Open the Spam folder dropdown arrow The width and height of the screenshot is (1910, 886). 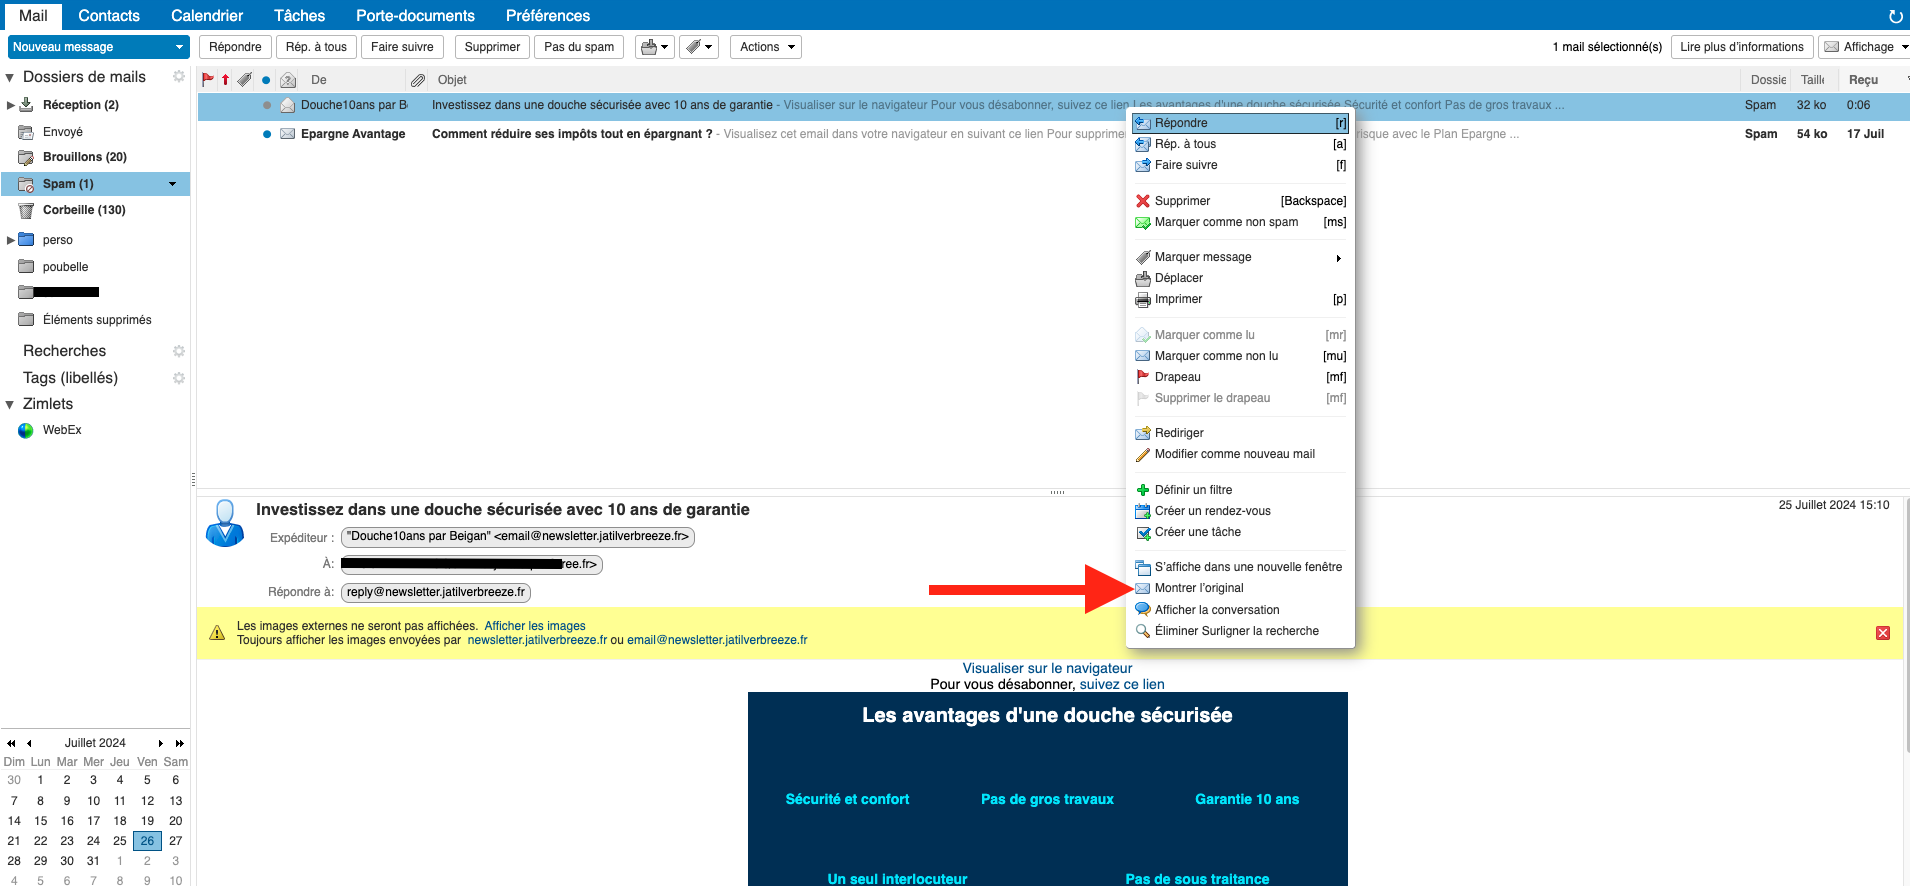[x=172, y=184]
